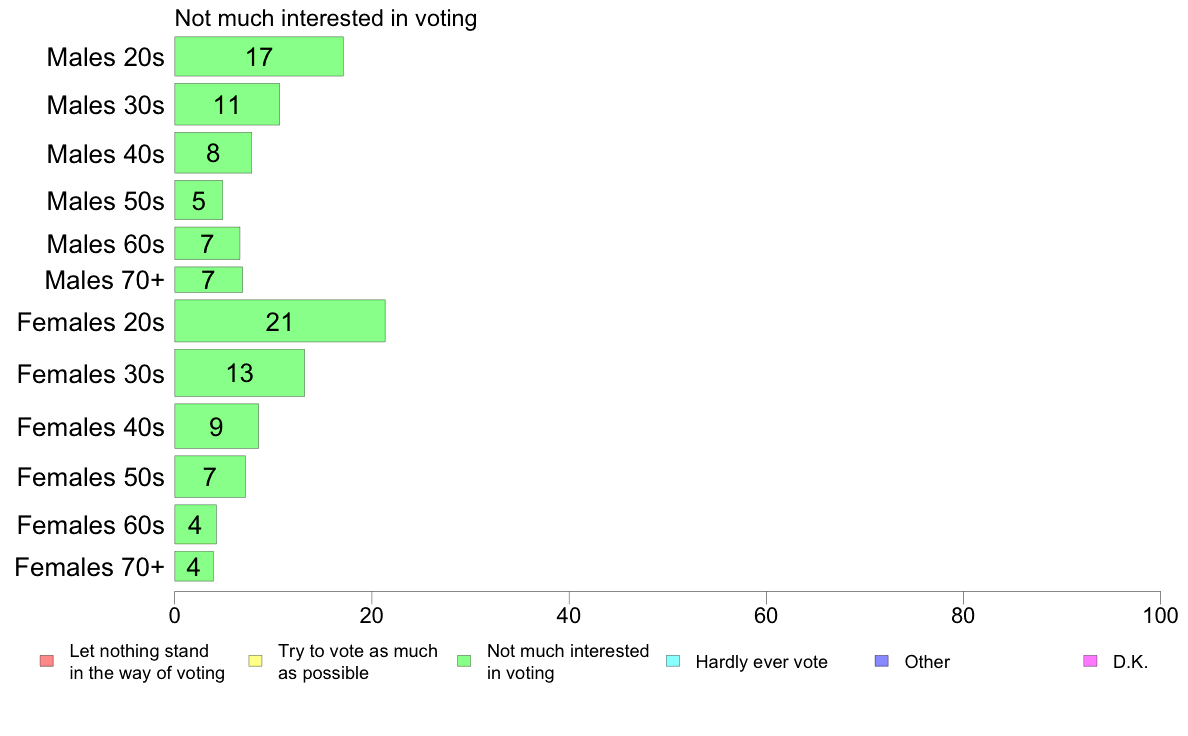
Task: Click the pink 'D.K.' legend swatch
Action: click(1090, 661)
